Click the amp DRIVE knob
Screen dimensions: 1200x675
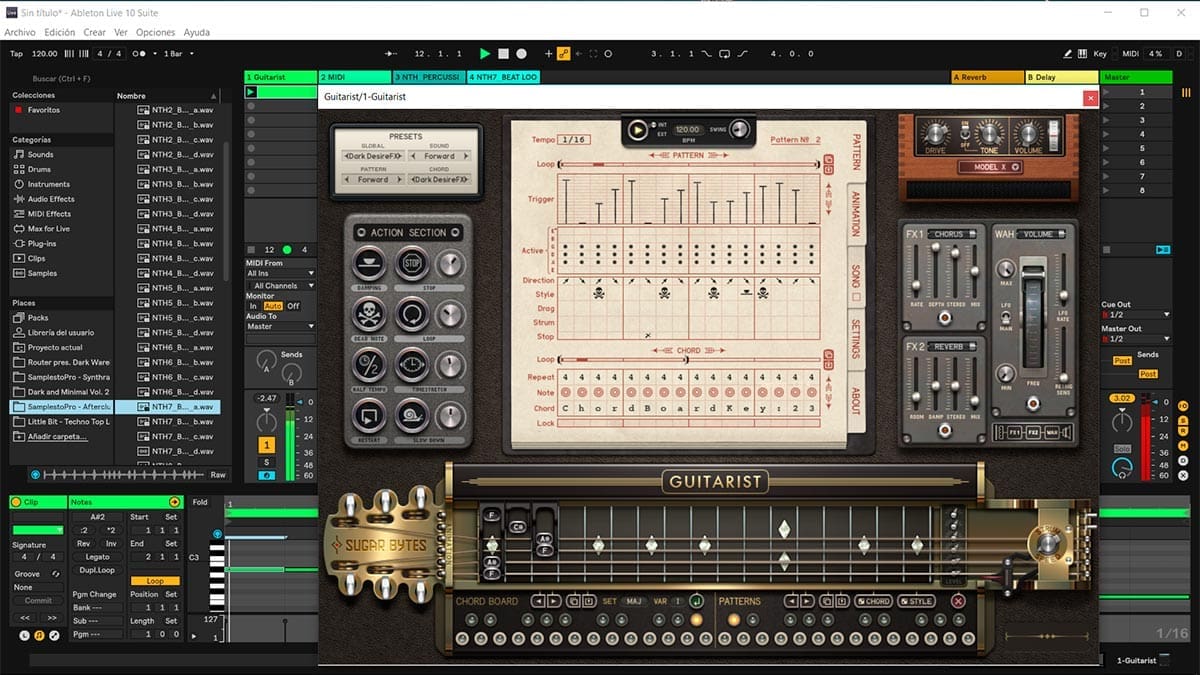935,134
